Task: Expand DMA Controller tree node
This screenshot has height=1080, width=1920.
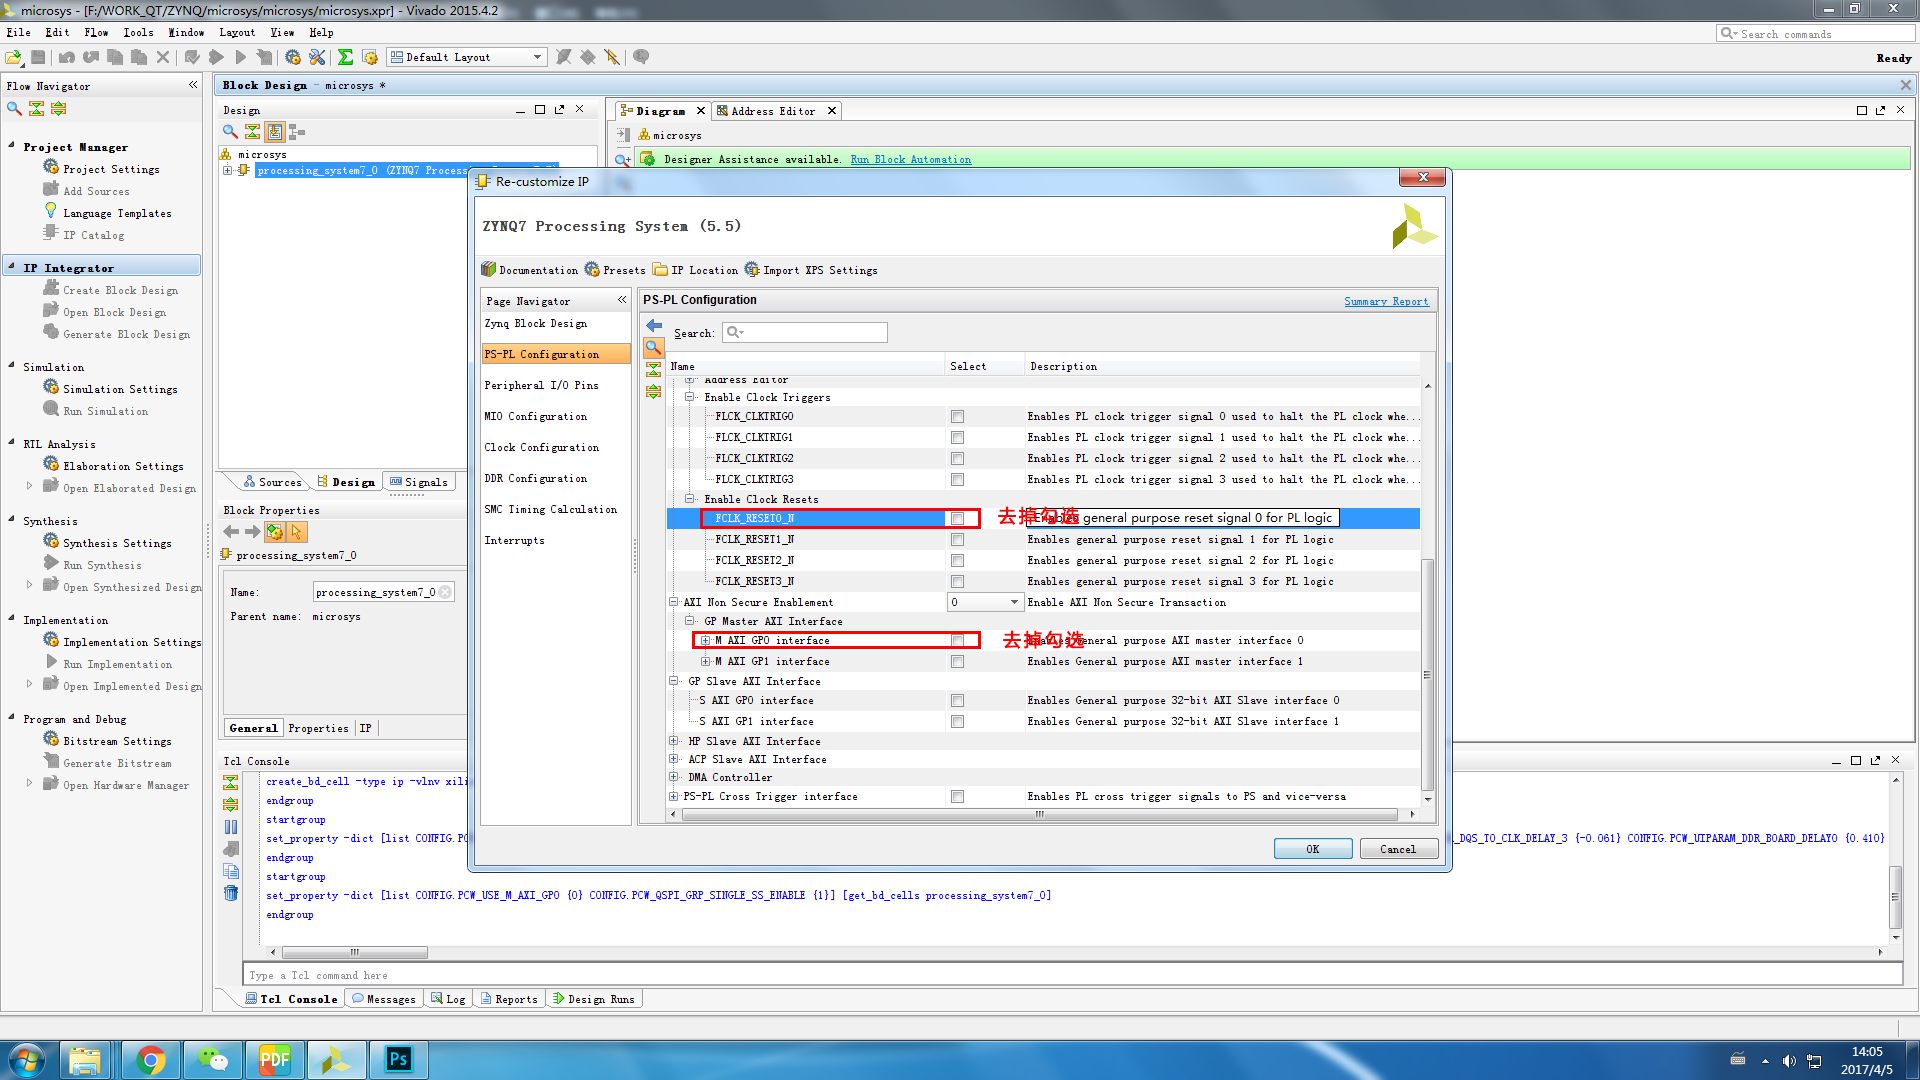Action: point(673,777)
